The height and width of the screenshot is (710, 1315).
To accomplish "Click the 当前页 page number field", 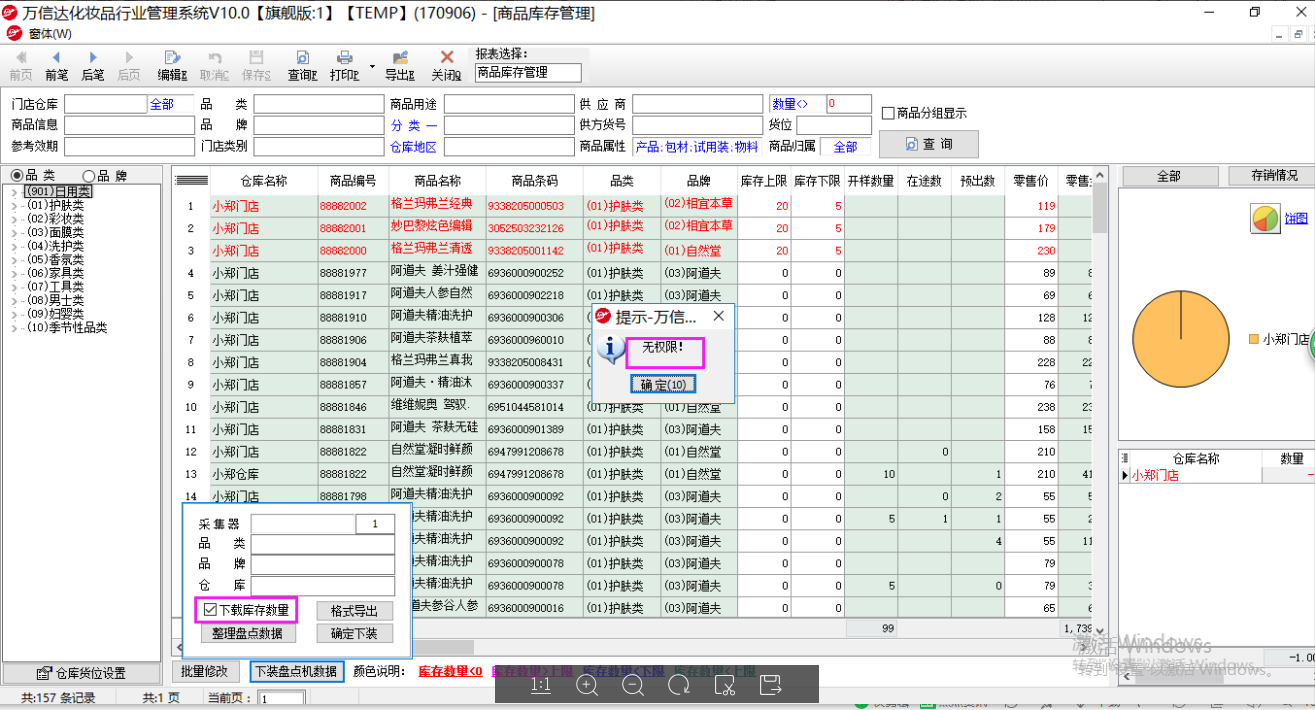I will pyautogui.click(x=282, y=699).
